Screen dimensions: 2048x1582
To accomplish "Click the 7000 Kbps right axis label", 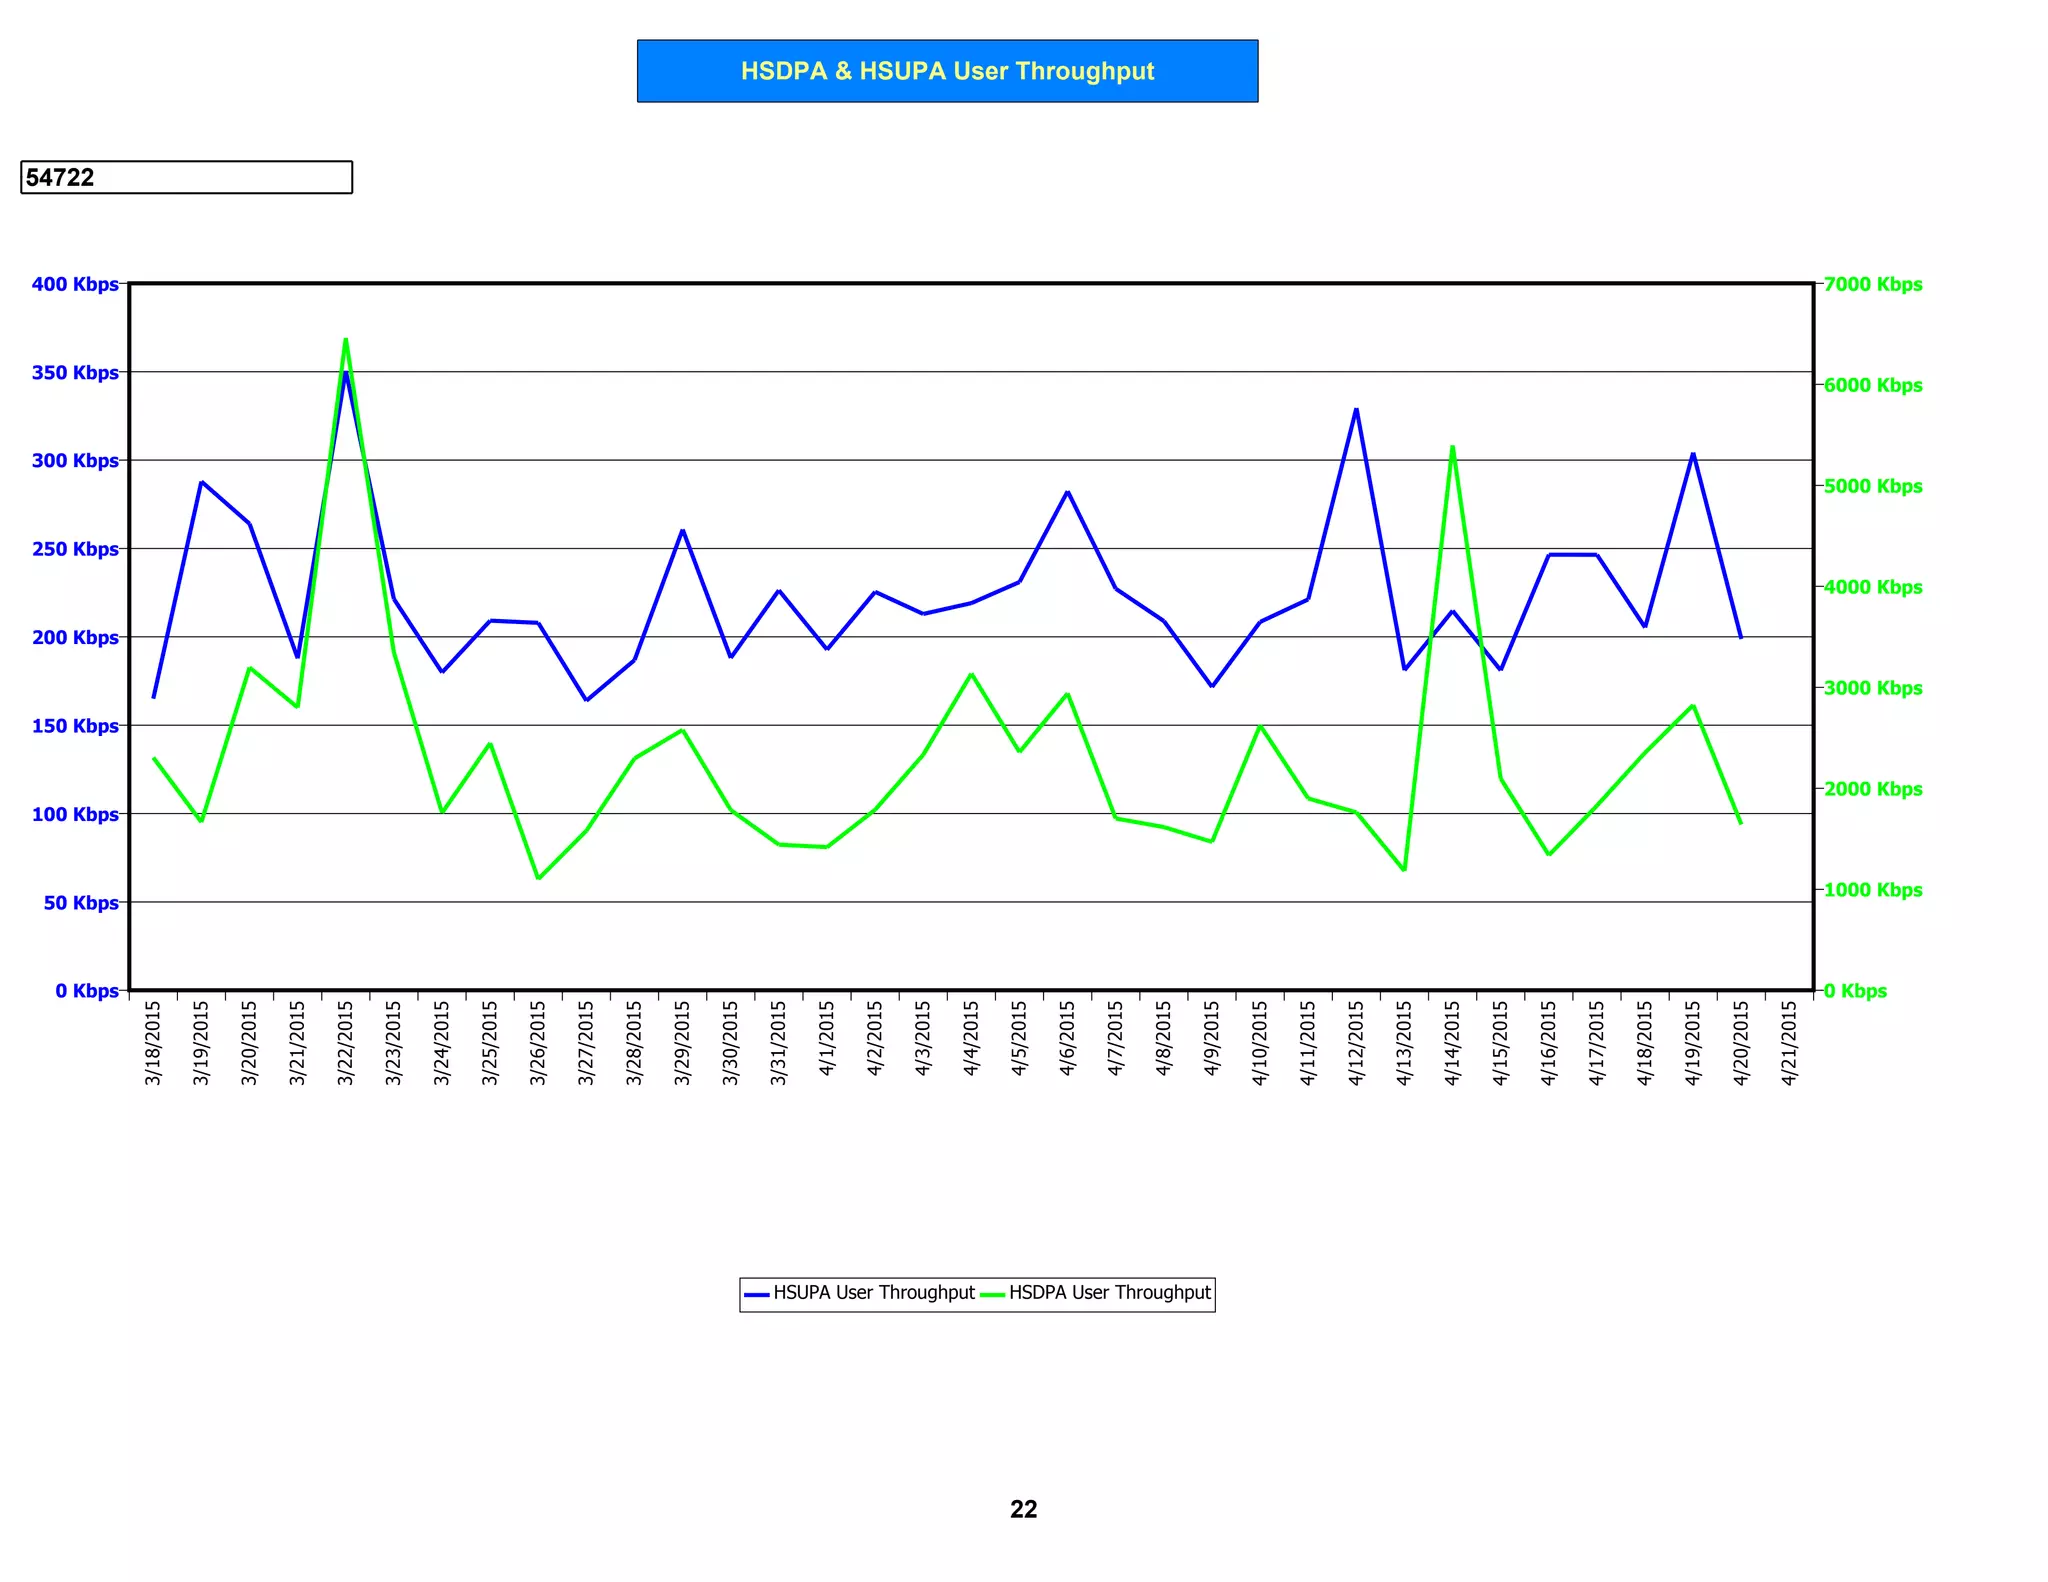I will [x=1872, y=284].
